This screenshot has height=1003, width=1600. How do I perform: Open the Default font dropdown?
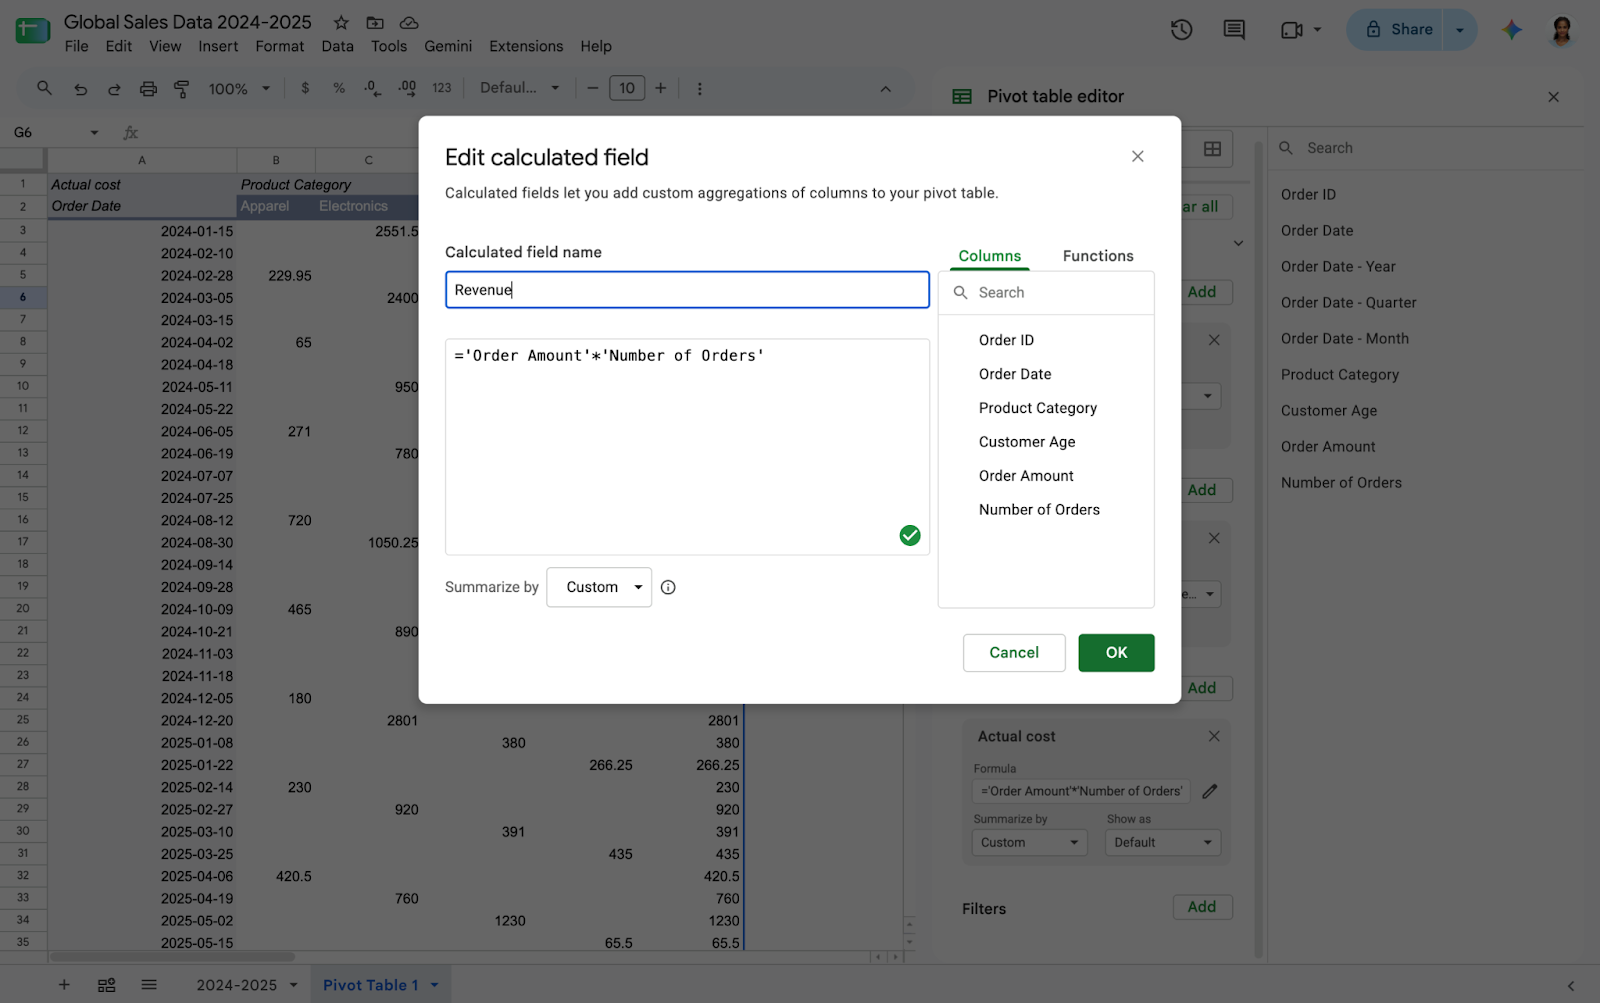coord(519,88)
